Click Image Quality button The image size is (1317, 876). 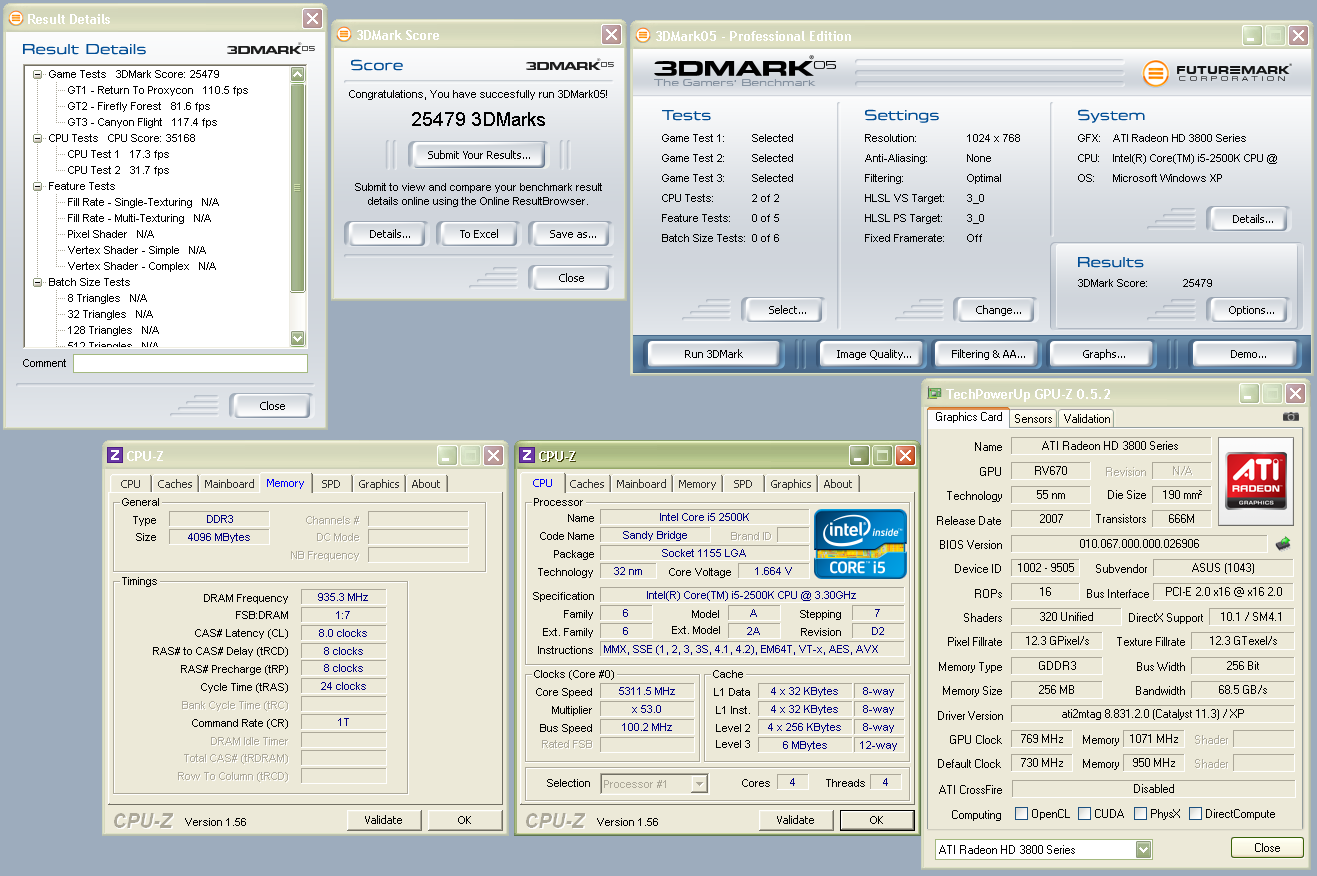(x=874, y=353)
